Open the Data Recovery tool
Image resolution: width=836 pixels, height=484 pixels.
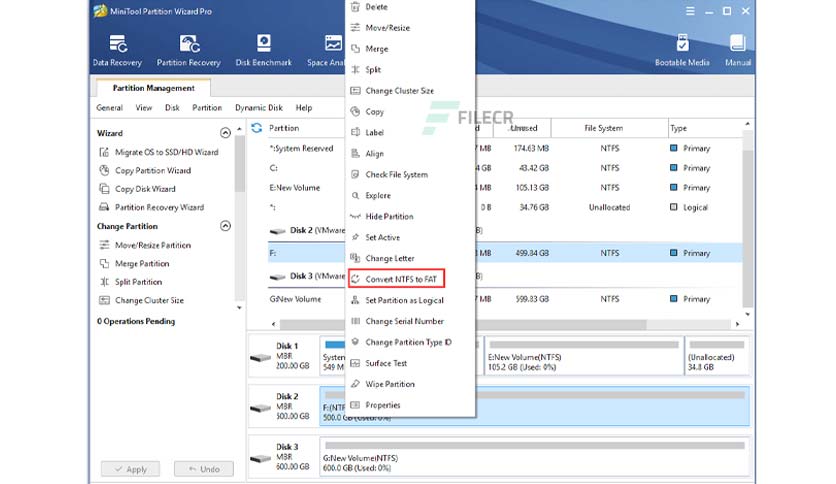(117, 51)
